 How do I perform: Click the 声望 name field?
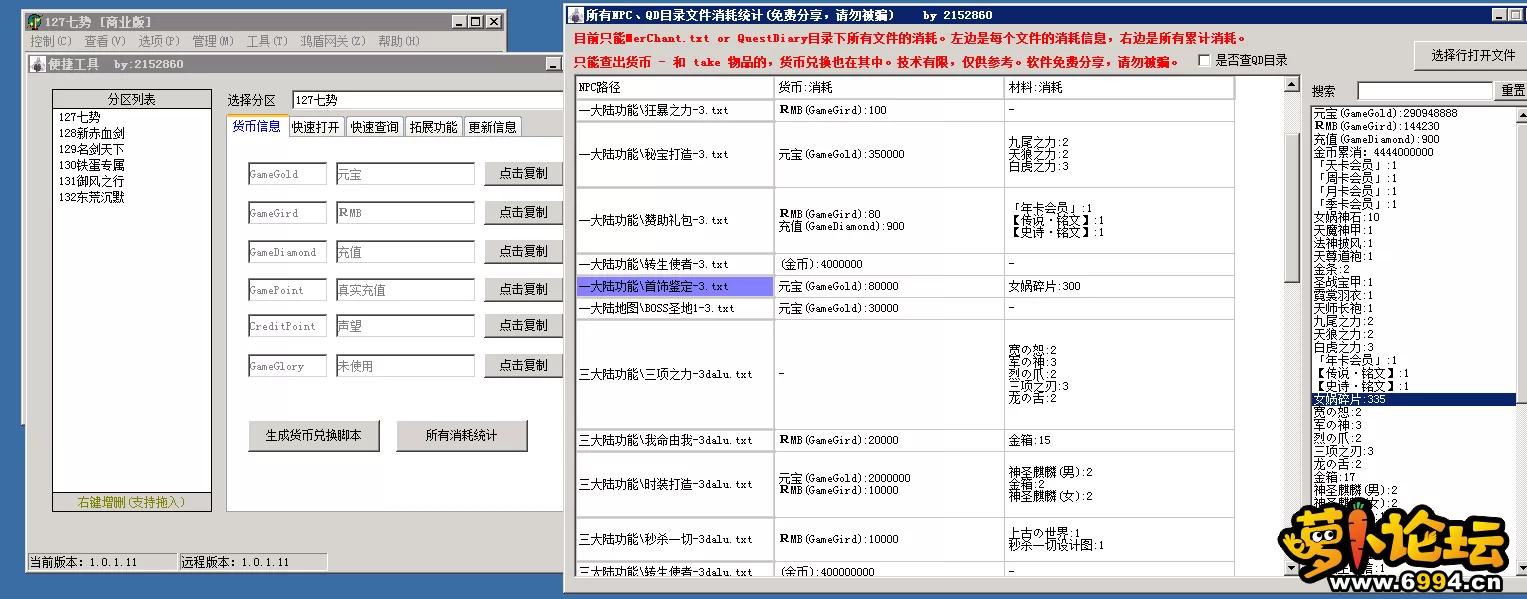point(405,326)
